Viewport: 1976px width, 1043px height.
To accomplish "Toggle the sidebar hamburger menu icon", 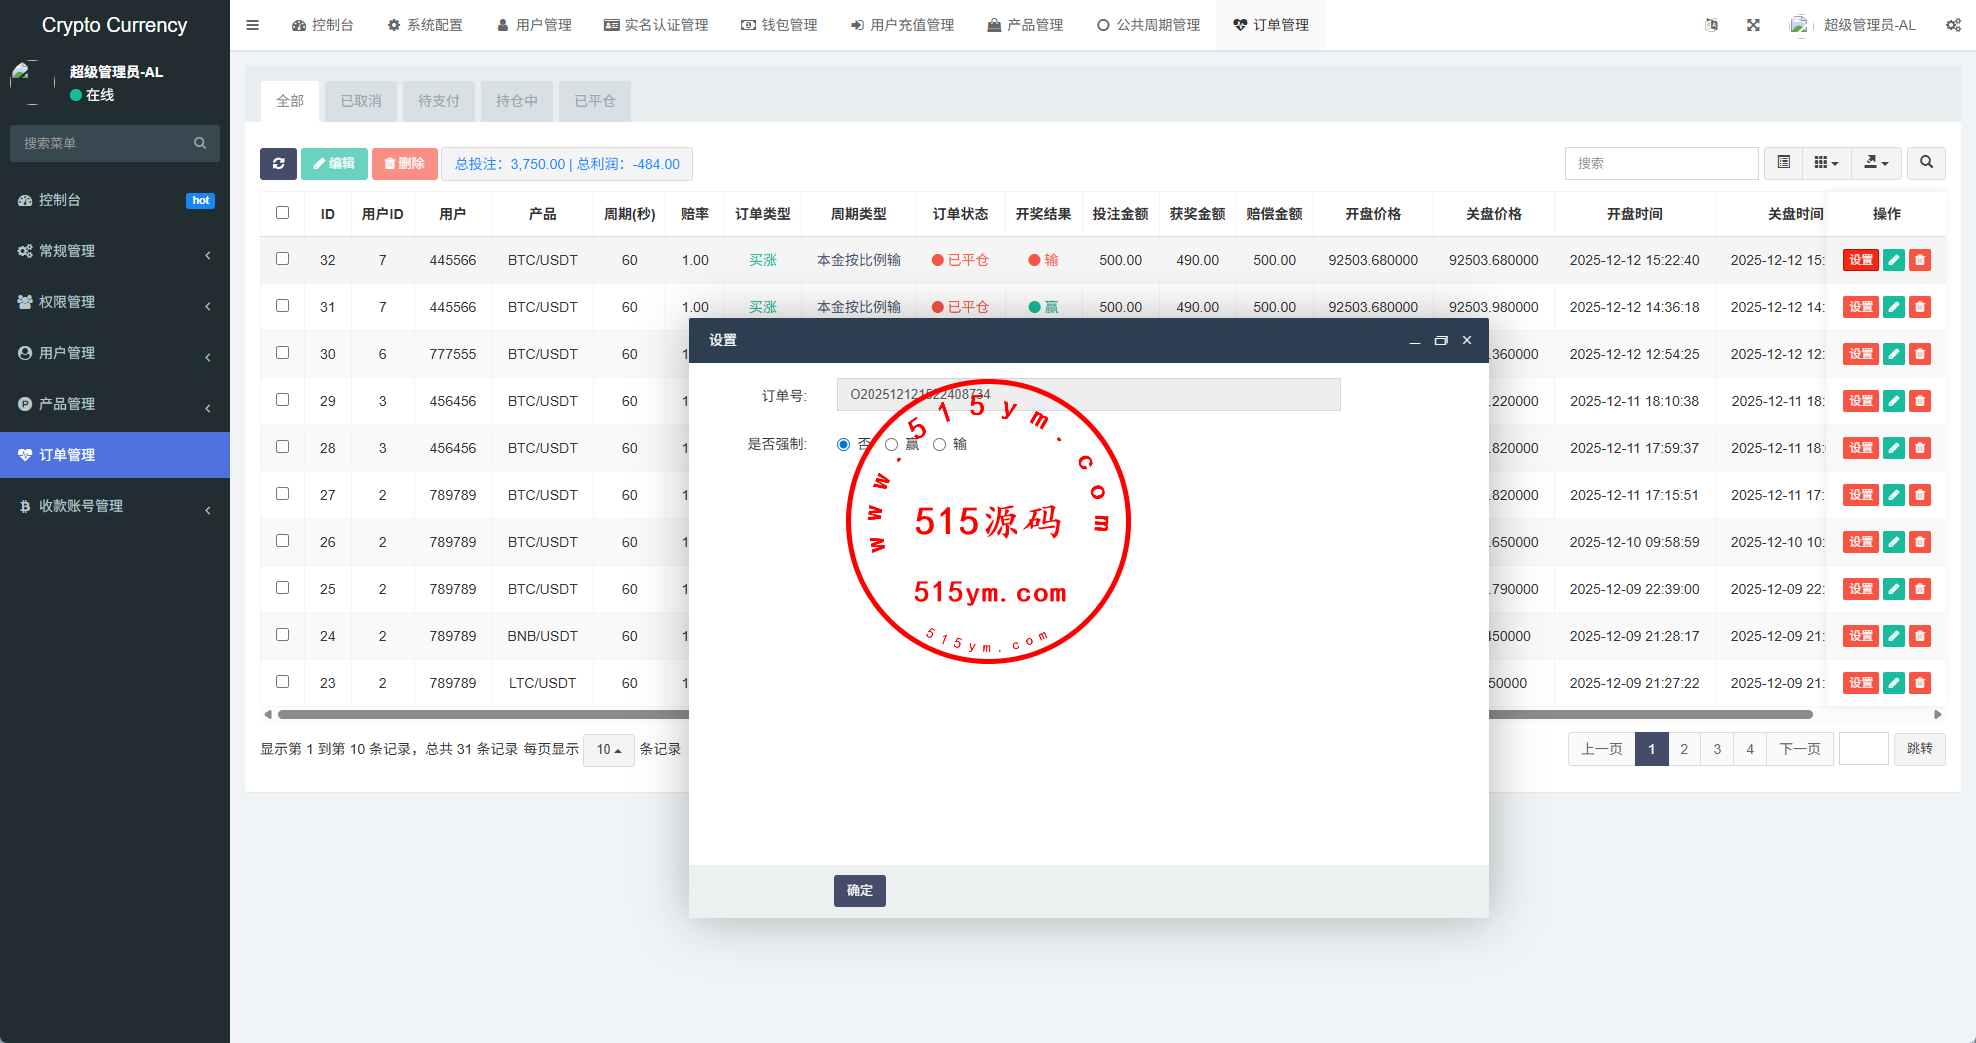I will [x=252, y=25].
